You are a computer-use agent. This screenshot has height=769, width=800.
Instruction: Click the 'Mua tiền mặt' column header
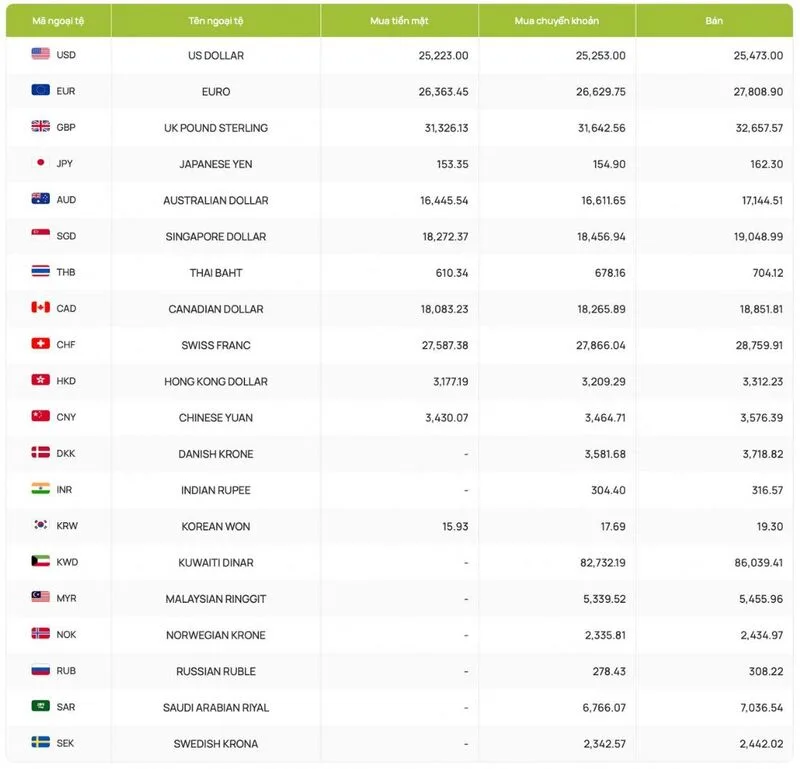coord(399,21)
